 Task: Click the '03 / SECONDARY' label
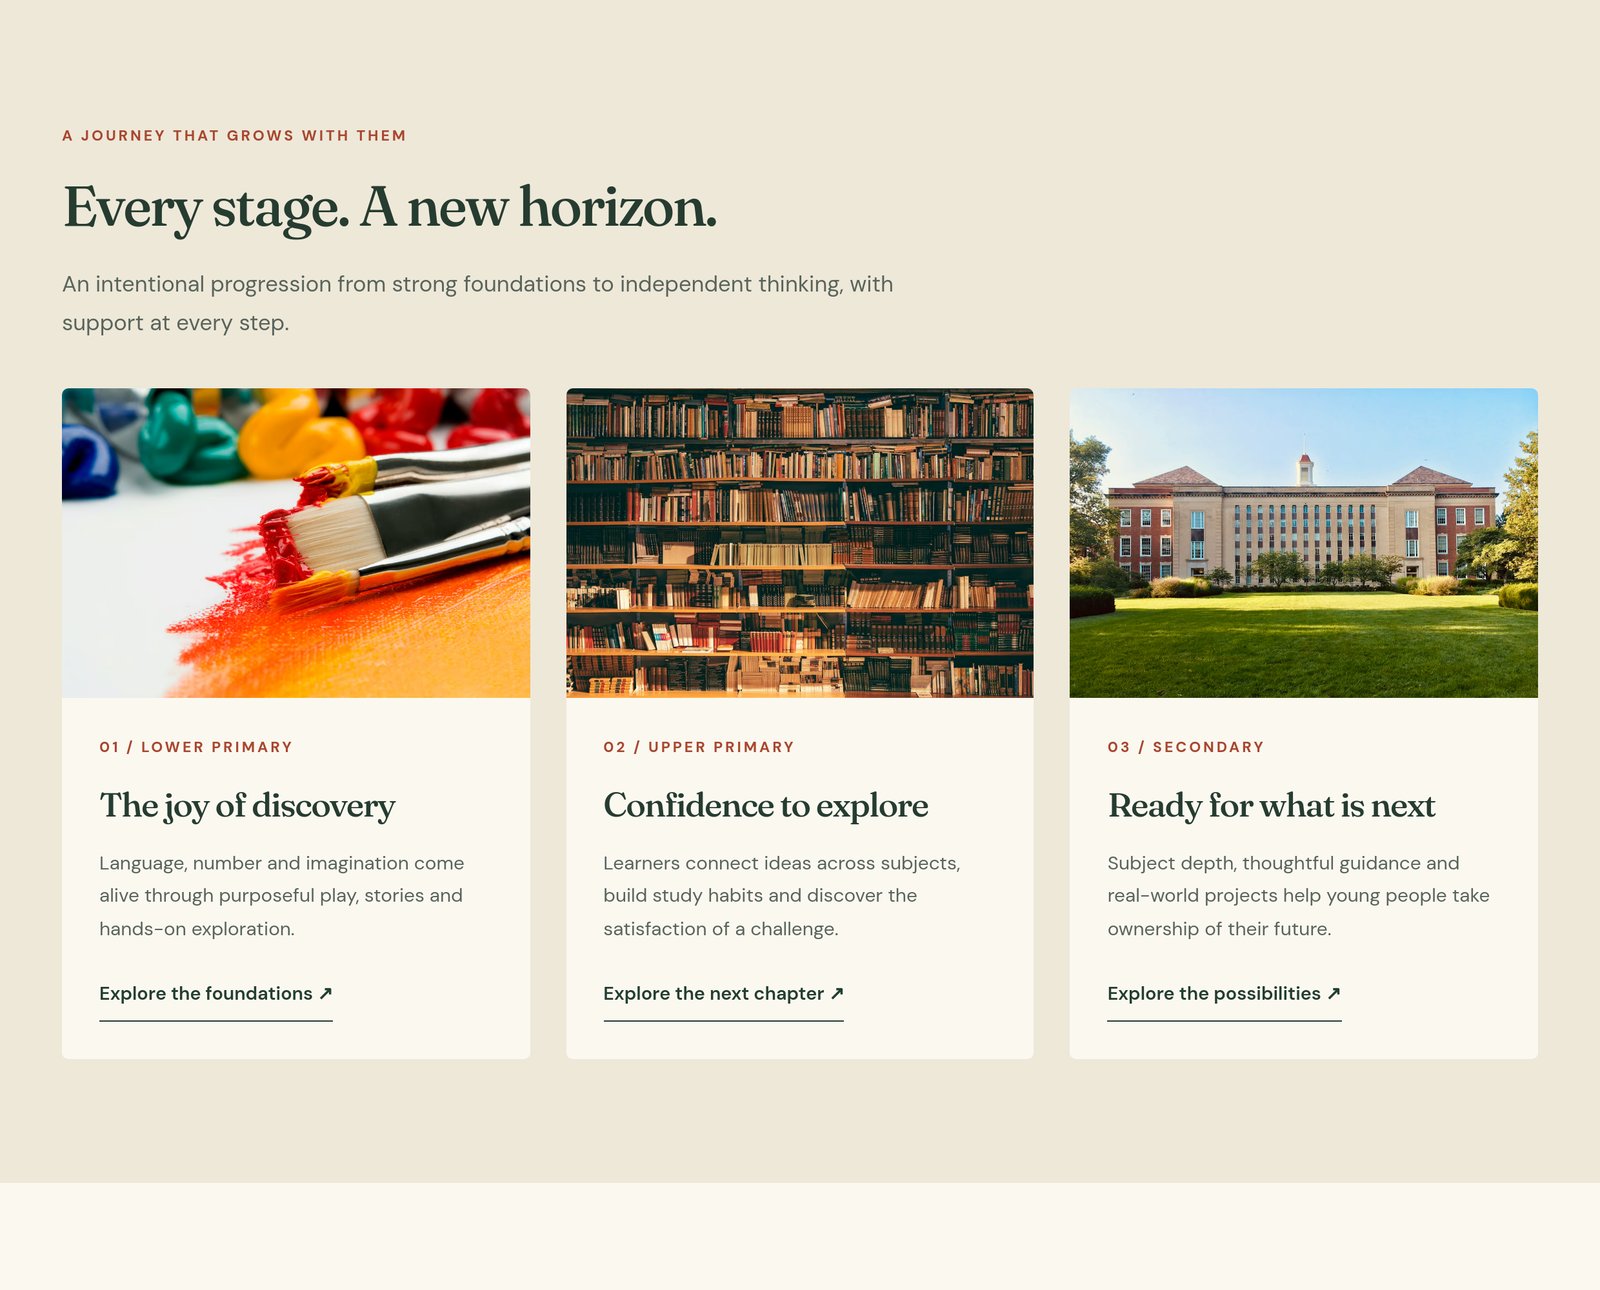tap(1186, 747)
